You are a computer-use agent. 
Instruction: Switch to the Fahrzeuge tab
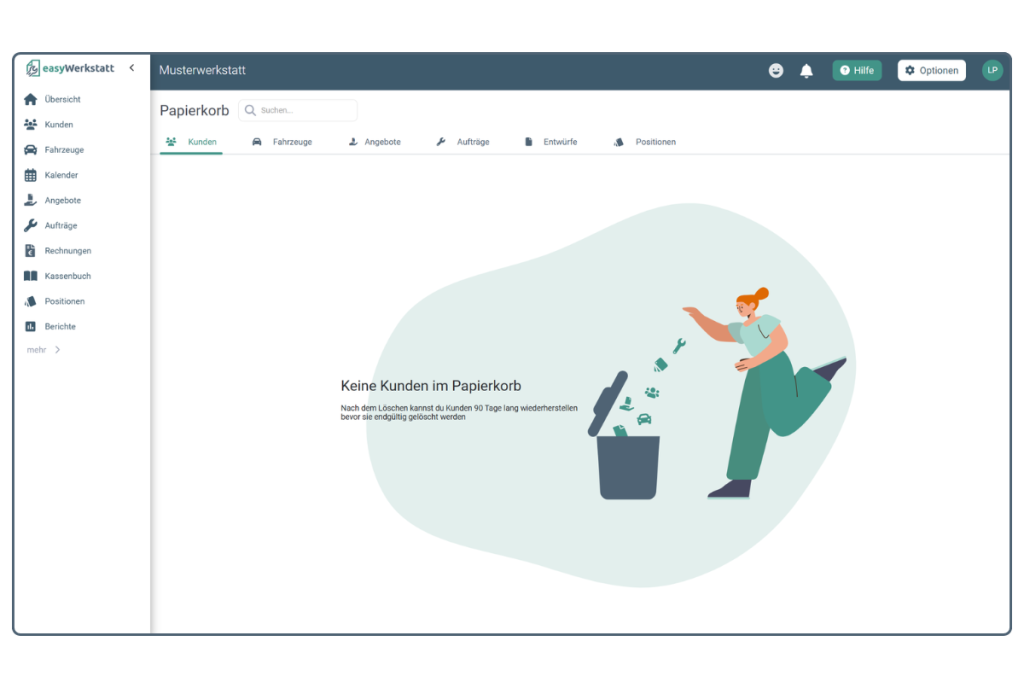click(283, 142)
